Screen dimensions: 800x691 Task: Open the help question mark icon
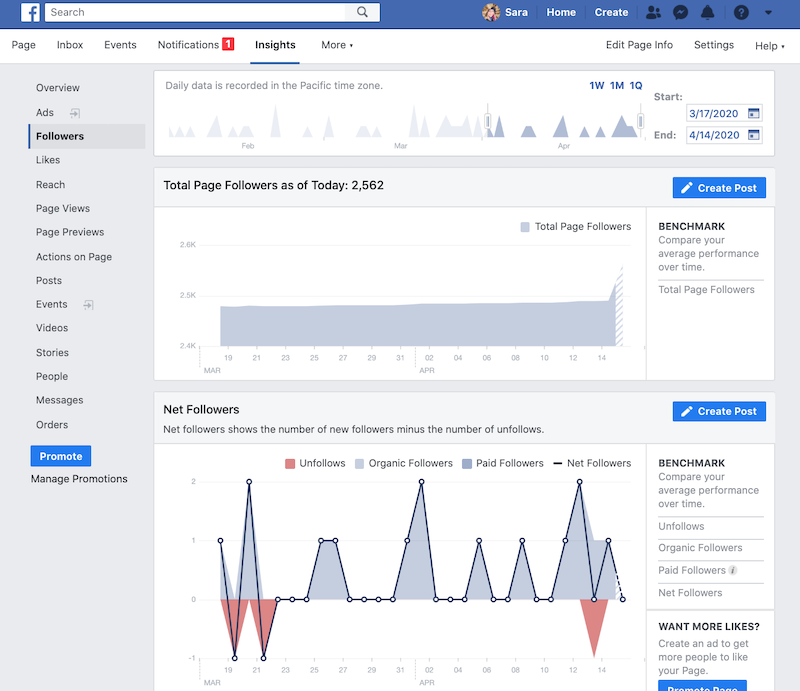point(741,12)
